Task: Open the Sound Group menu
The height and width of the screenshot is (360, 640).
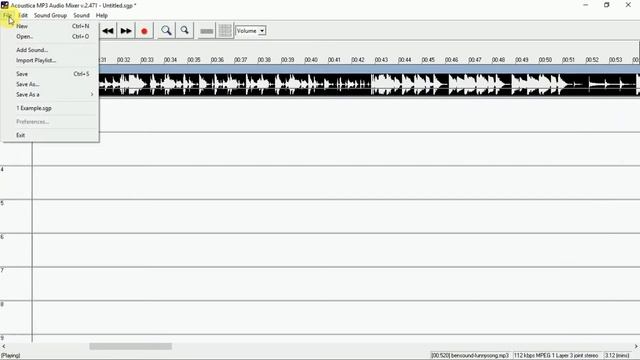Action: pos(50,15)
